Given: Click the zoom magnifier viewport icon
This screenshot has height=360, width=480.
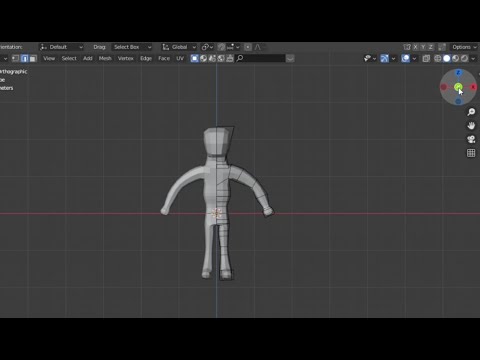Looking at the screenshot, I should (471, 112).
